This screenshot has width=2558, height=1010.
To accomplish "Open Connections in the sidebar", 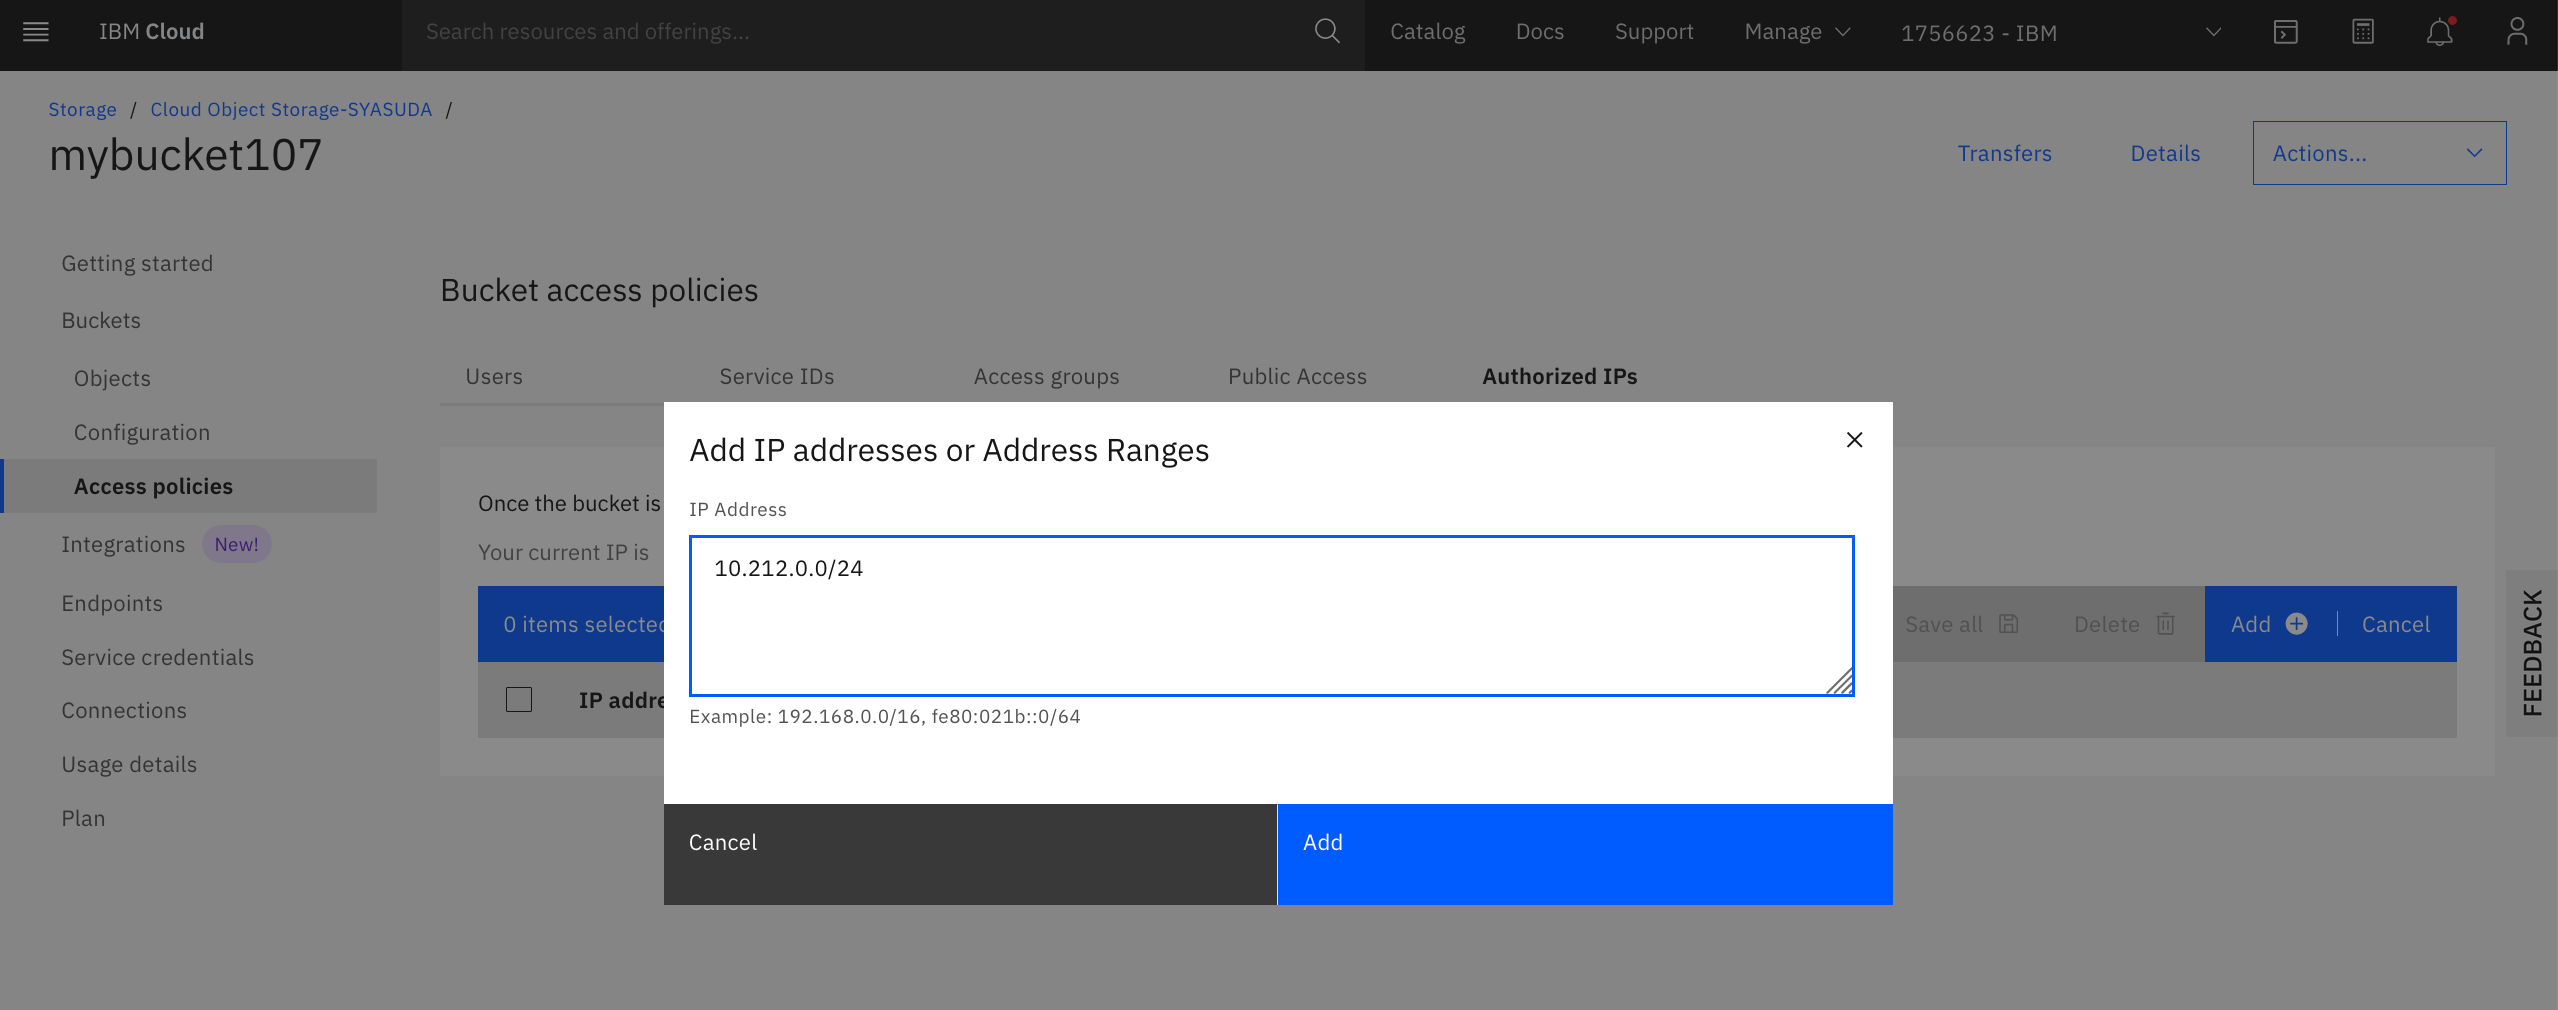I will 124,711.
